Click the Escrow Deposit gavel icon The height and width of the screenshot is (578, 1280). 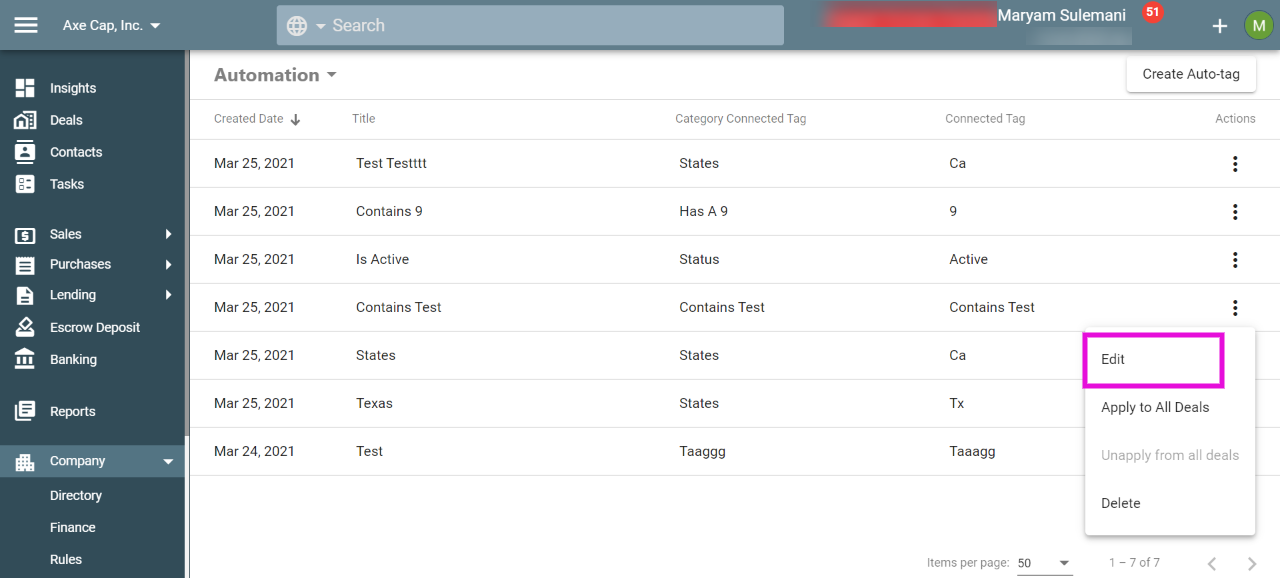click(25, 327)
